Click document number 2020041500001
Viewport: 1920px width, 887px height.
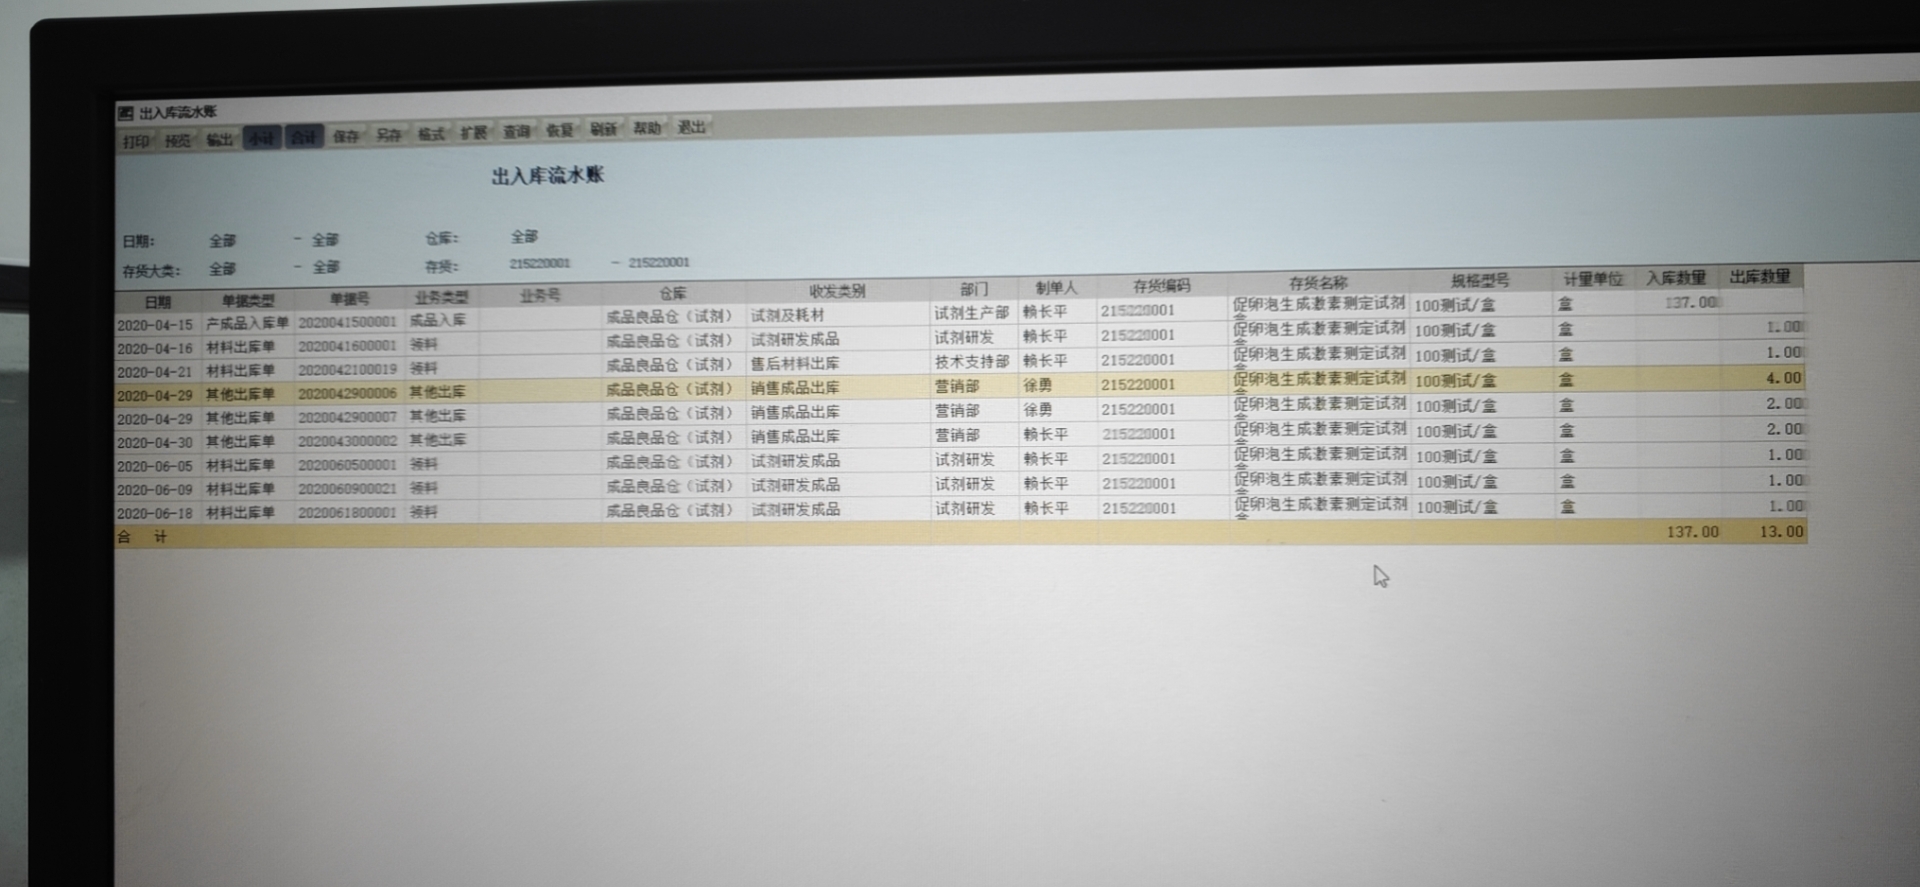348,322
